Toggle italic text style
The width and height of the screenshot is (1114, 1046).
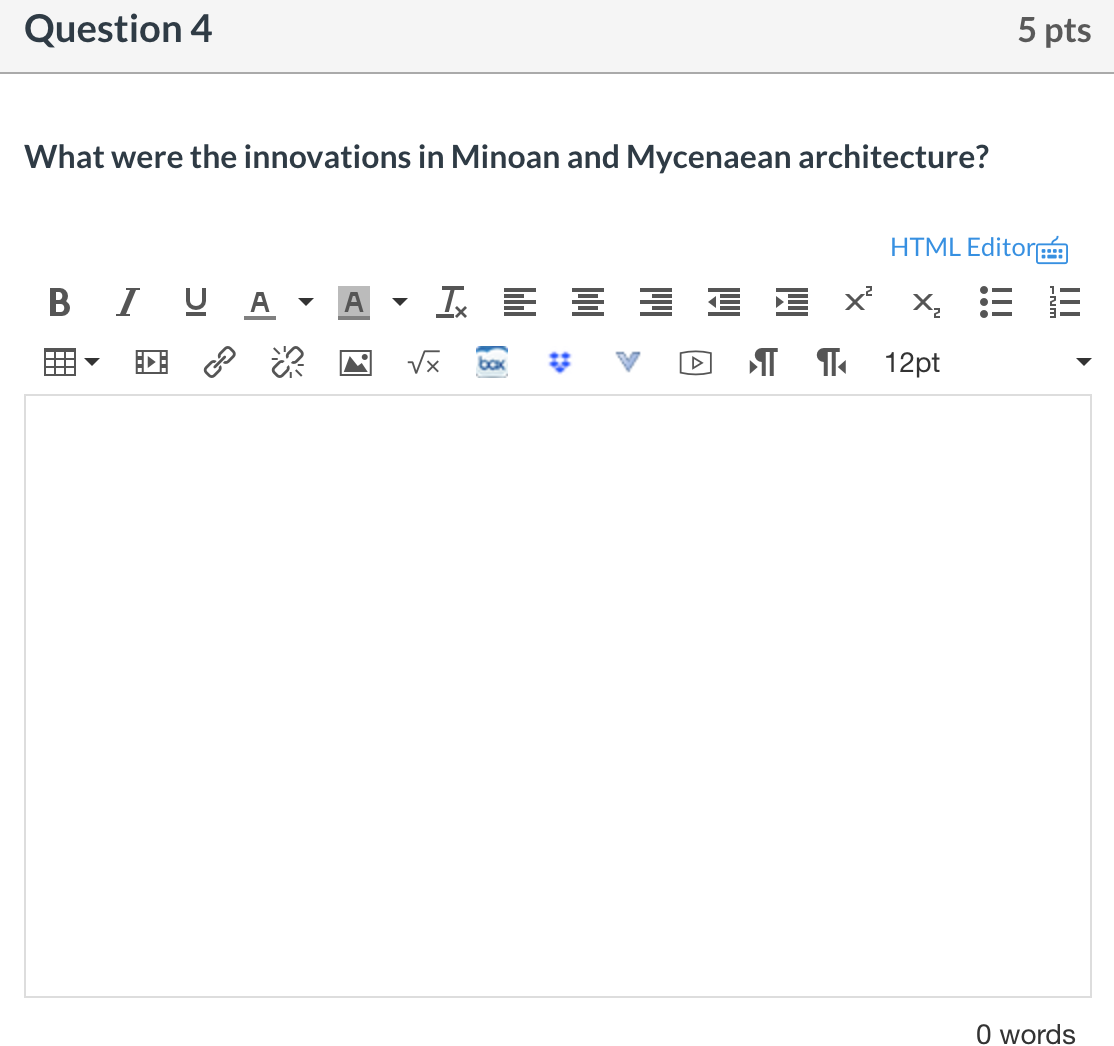click(126, 302)
